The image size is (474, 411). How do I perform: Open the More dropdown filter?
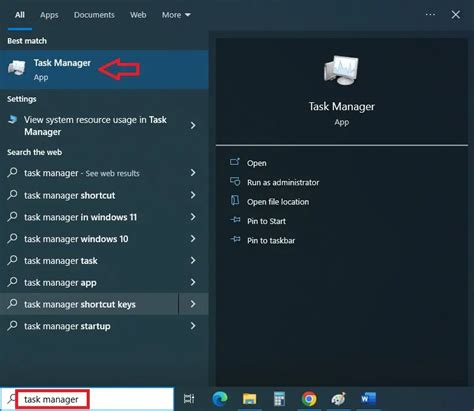pyautogui.click(x=176, y=15)
